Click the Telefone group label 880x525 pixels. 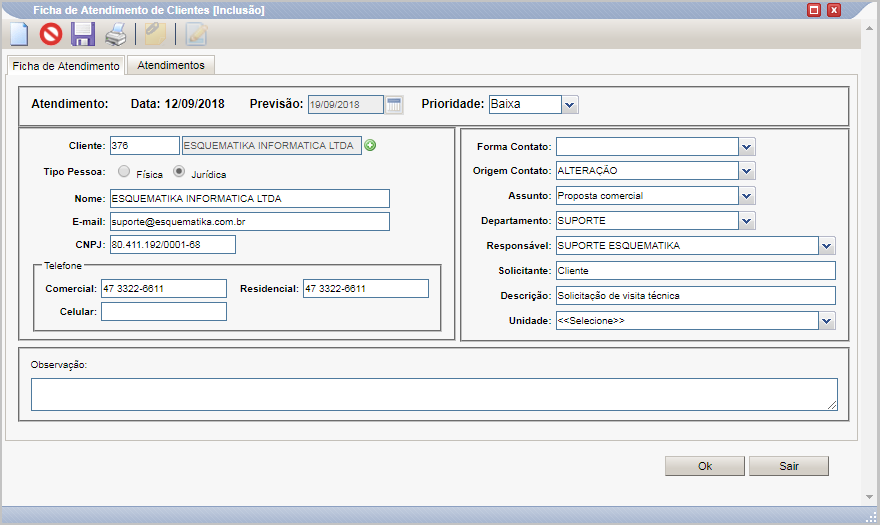63,266
